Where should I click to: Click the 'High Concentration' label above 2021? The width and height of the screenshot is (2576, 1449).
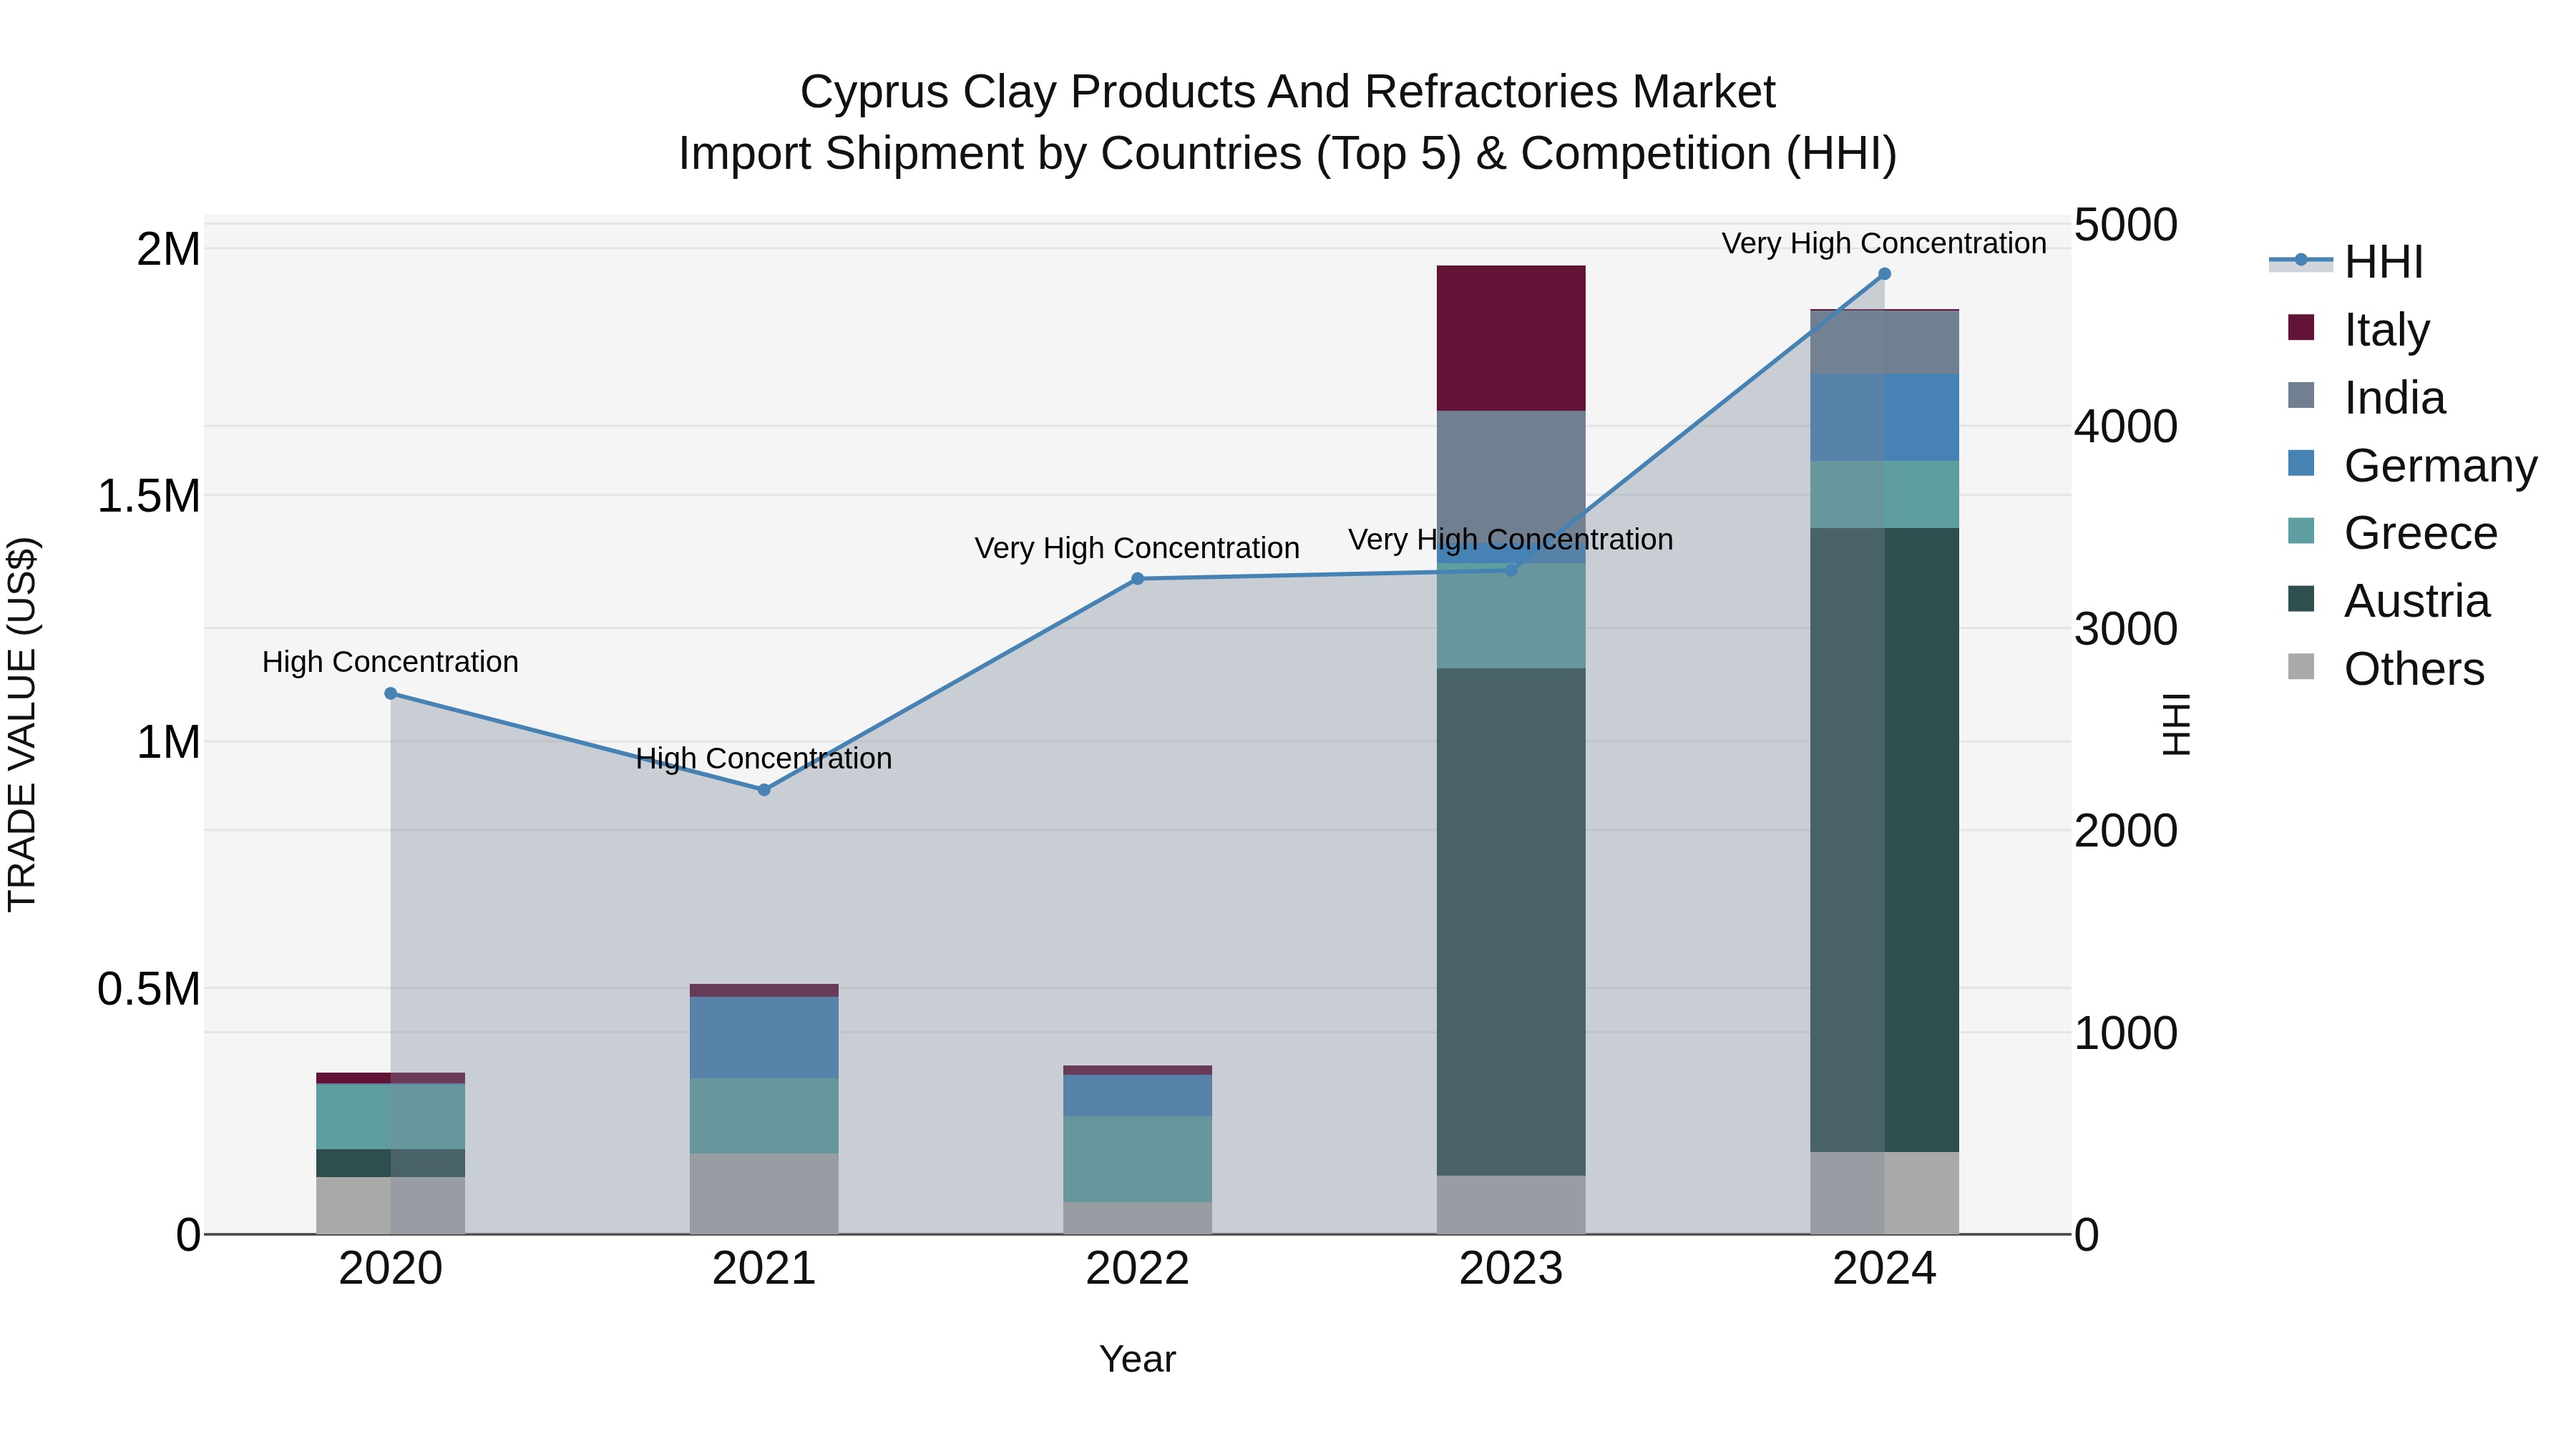coord(764,758)
